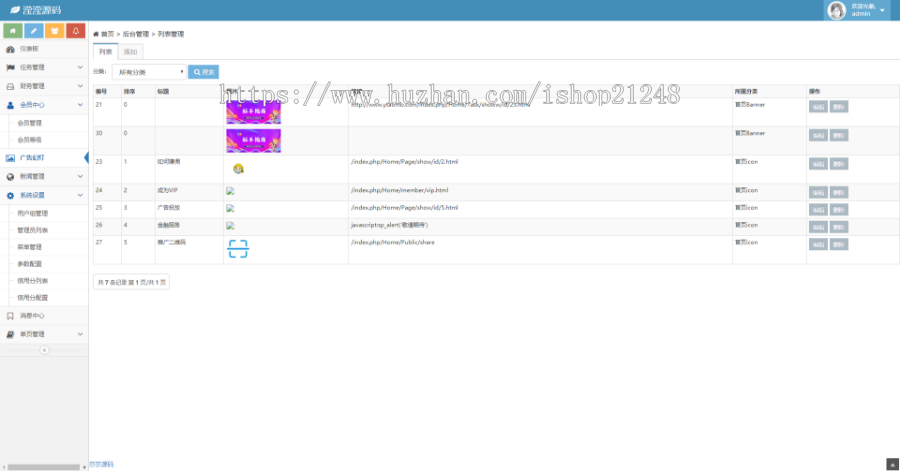Click the delete button in row 30
Image resolution: width=900 pixels, height=472 pixels.
click(839, 136)
